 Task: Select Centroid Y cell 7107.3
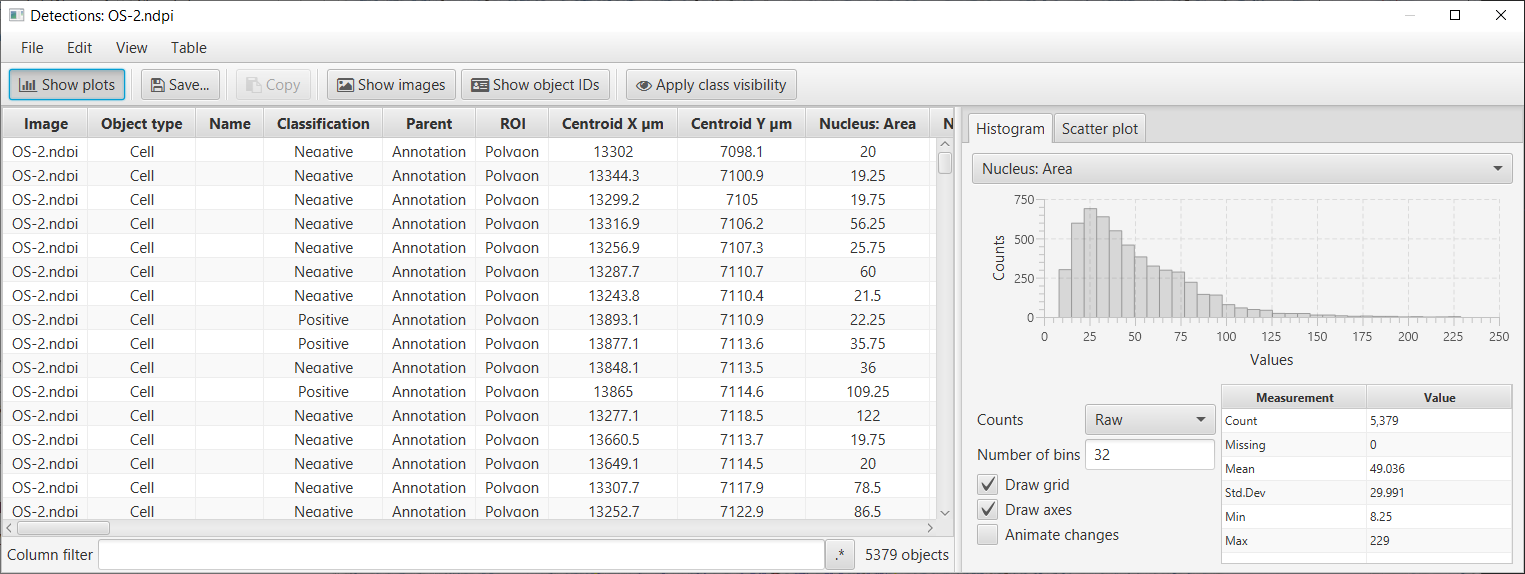tap(741, 248)
